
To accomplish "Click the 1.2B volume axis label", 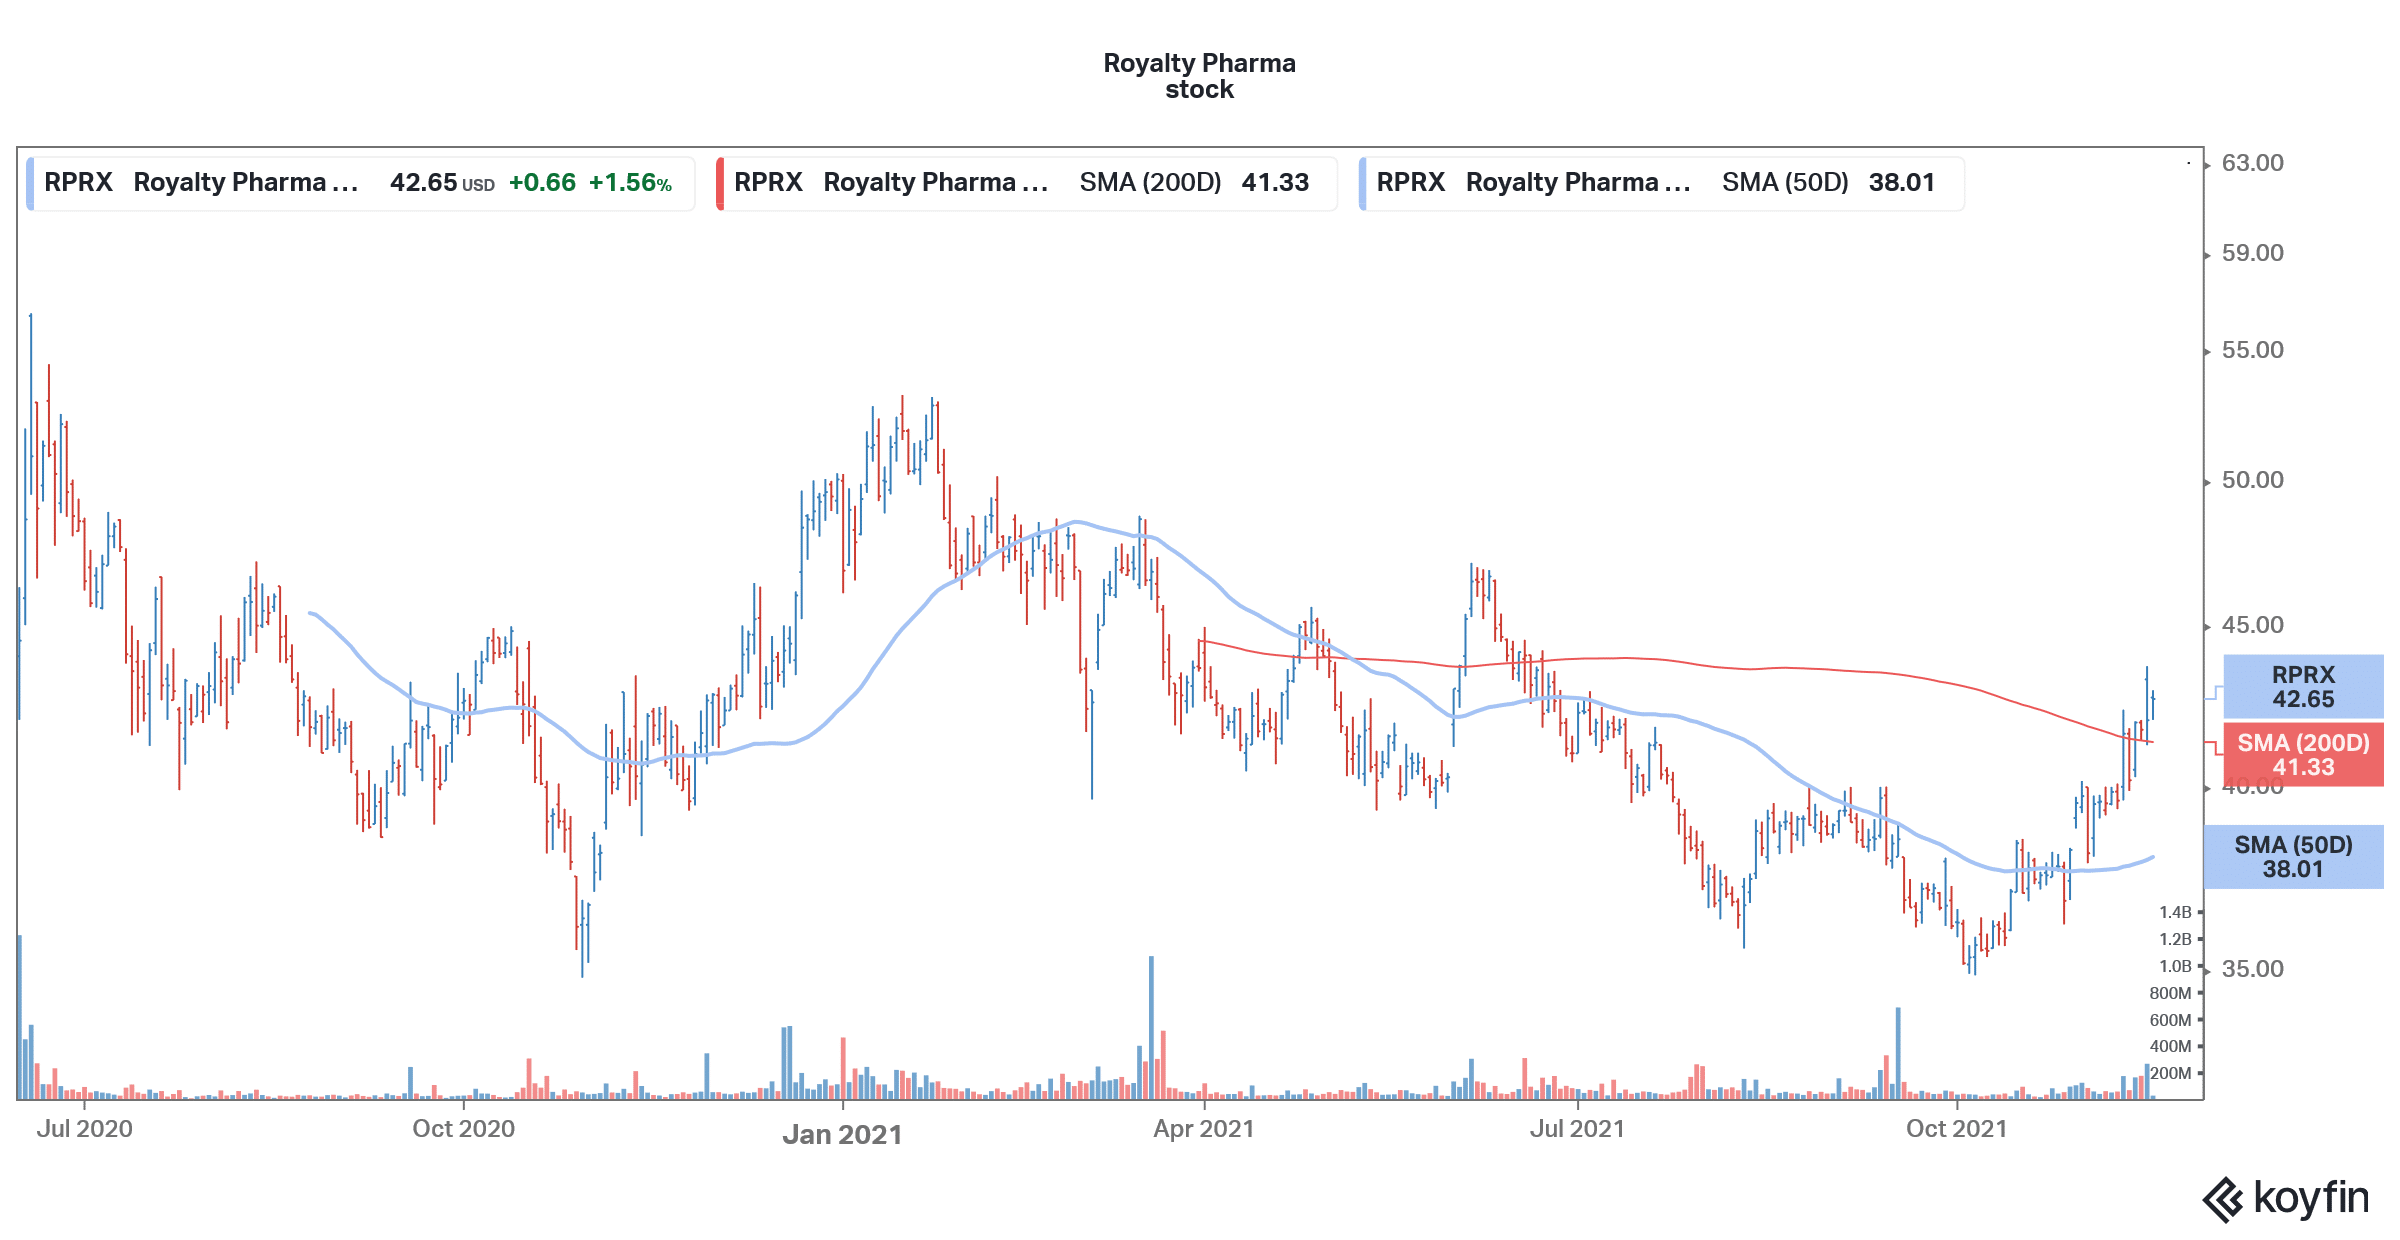I will (x=2175, y=939).
